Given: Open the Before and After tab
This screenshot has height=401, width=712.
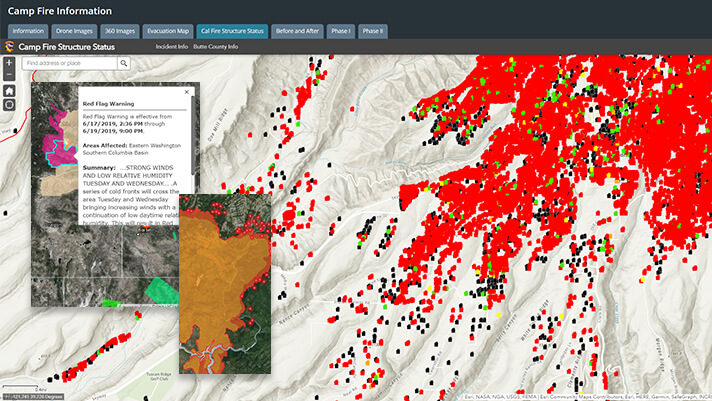Looking at the screenshot, I should (298, 31).
